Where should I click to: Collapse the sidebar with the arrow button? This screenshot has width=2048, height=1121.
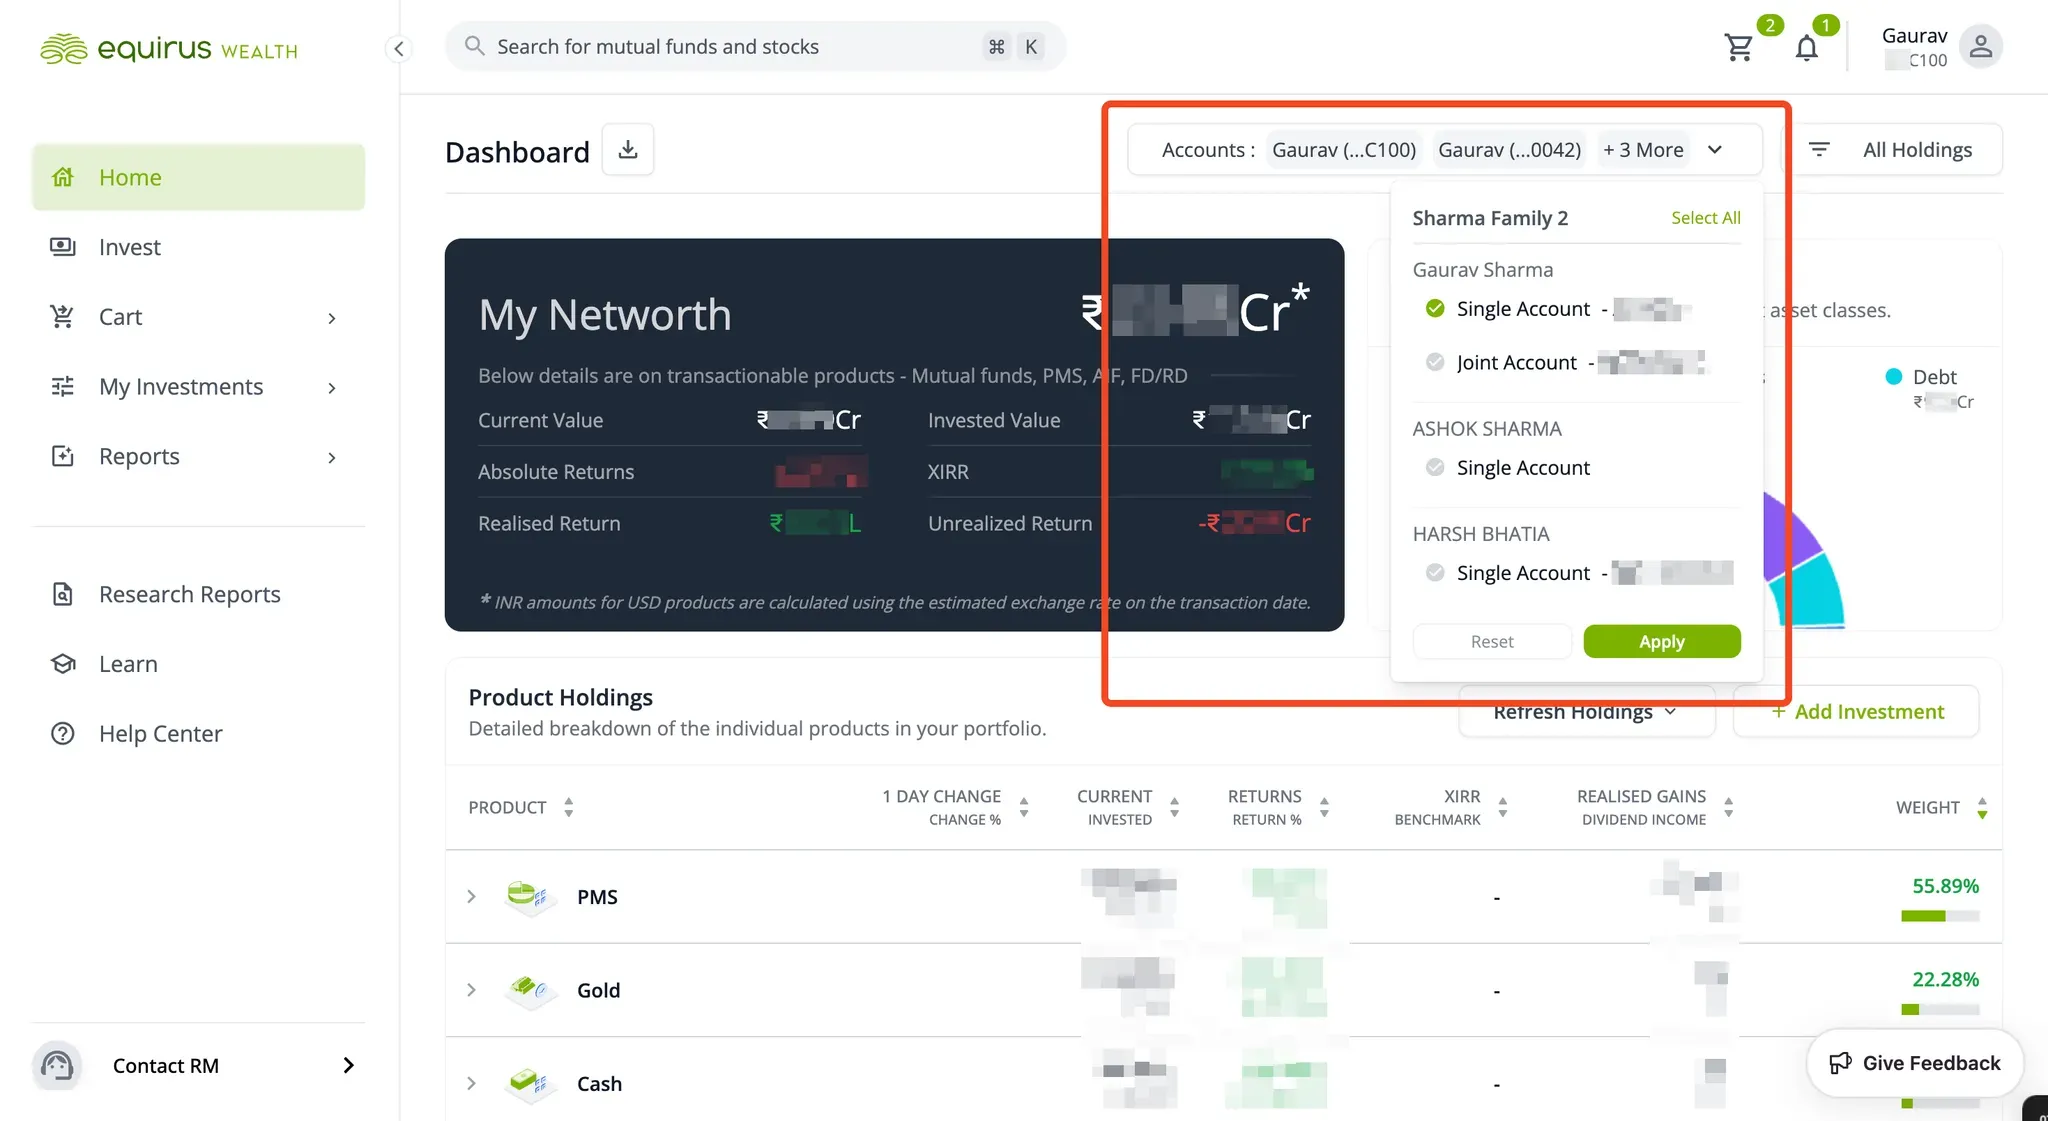click(399, 48)
